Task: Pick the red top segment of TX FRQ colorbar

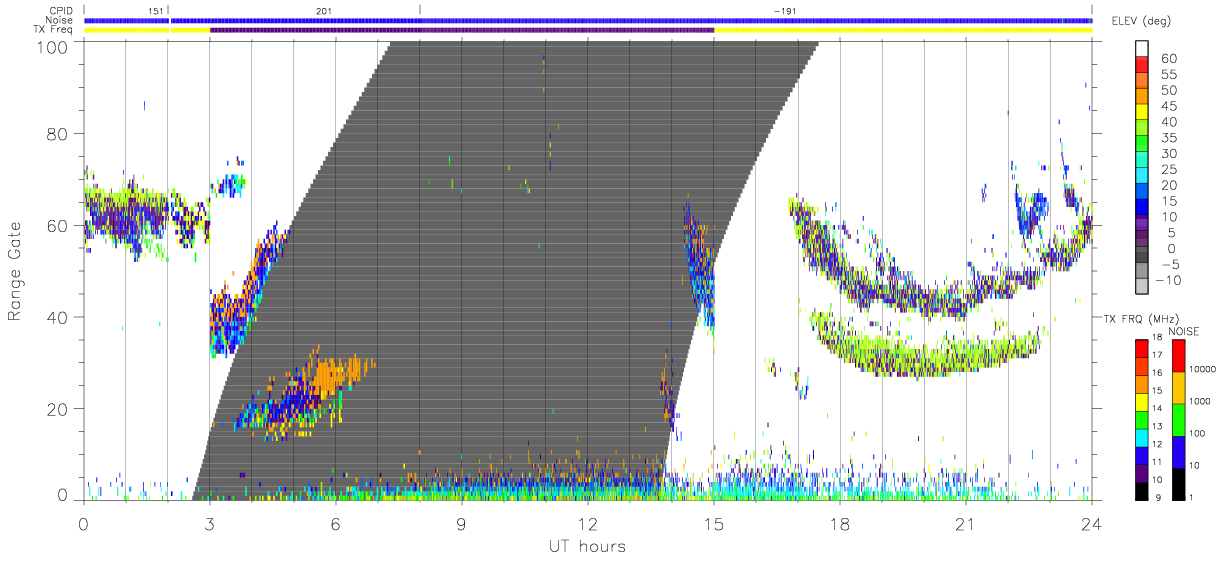Action: [x=1142, y=349]
